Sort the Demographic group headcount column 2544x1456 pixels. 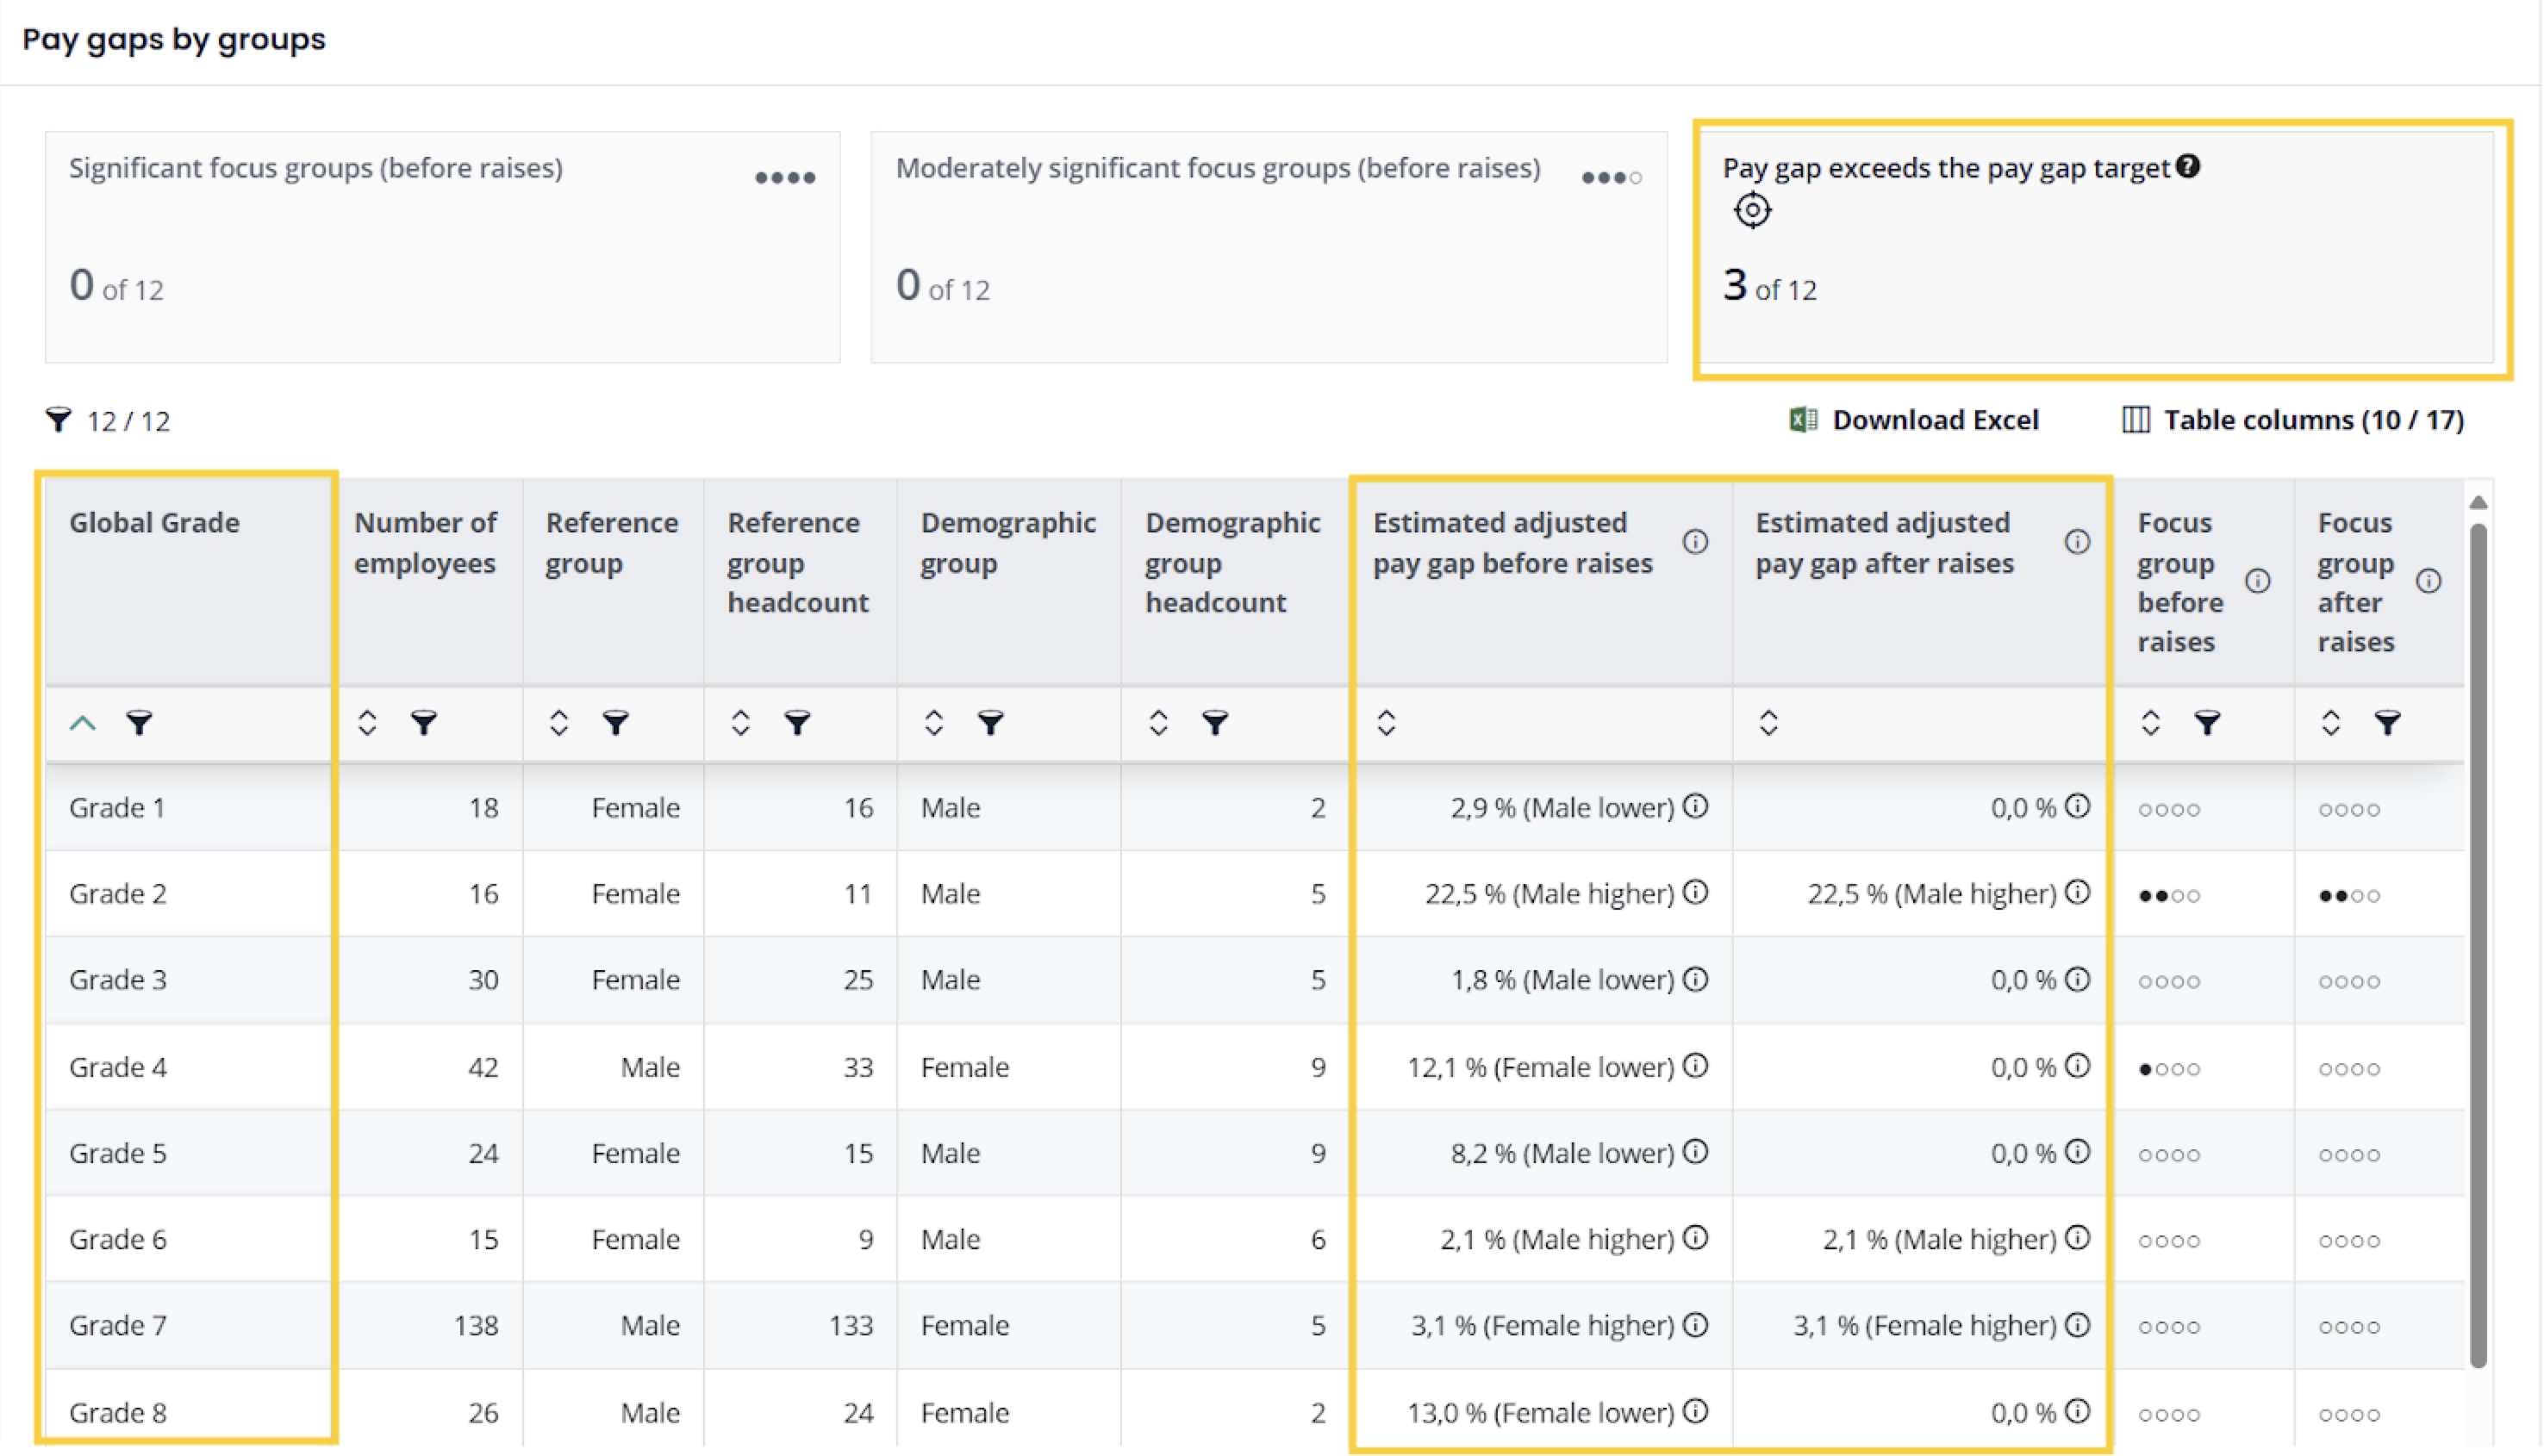(1158, 722)
